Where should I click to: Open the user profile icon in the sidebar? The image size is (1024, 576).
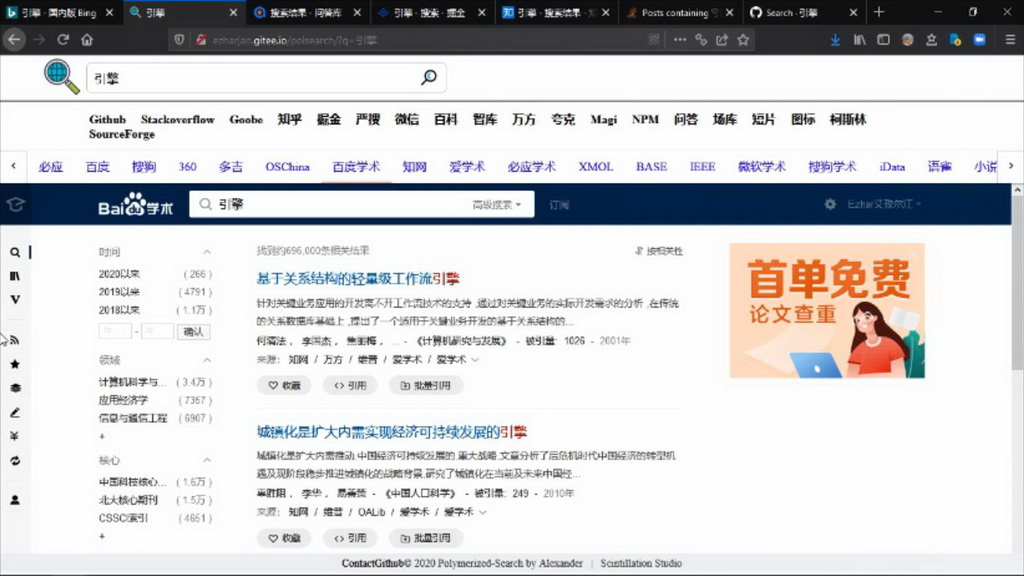coord(14,500)
